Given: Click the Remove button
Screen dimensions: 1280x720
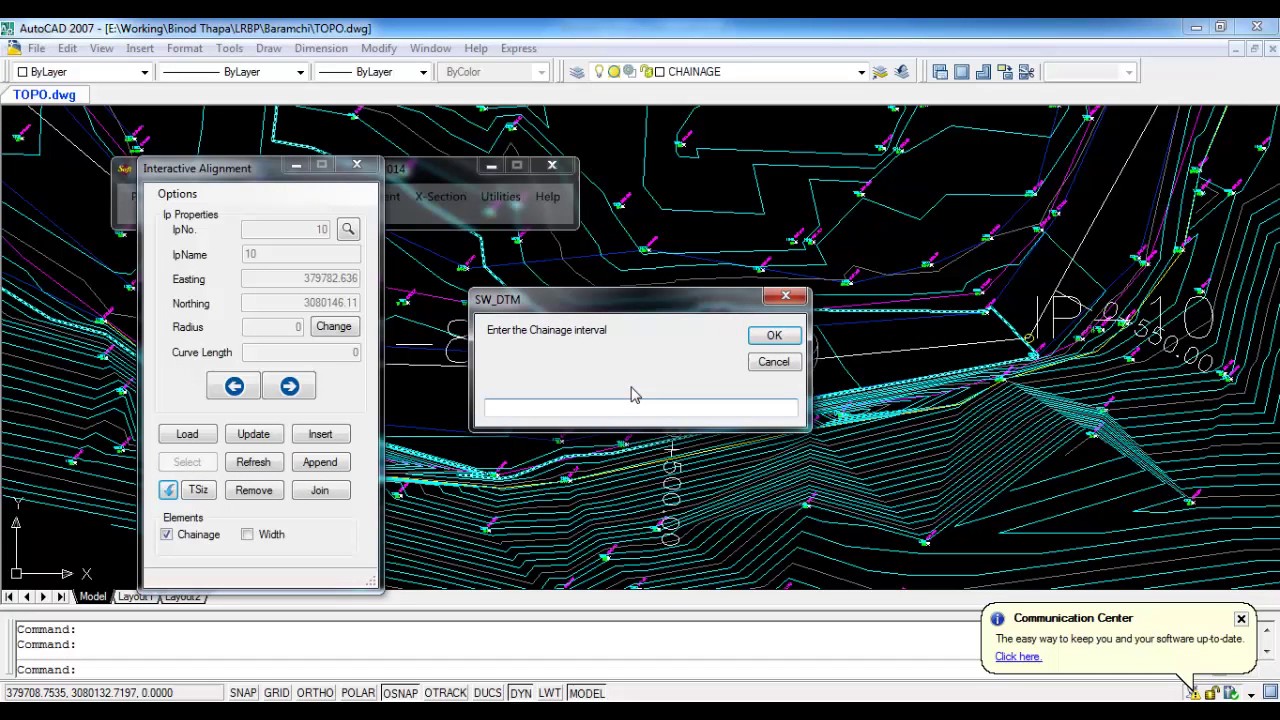Looking at the screenshot, I should pyautogui.click(x=254, y=490).
